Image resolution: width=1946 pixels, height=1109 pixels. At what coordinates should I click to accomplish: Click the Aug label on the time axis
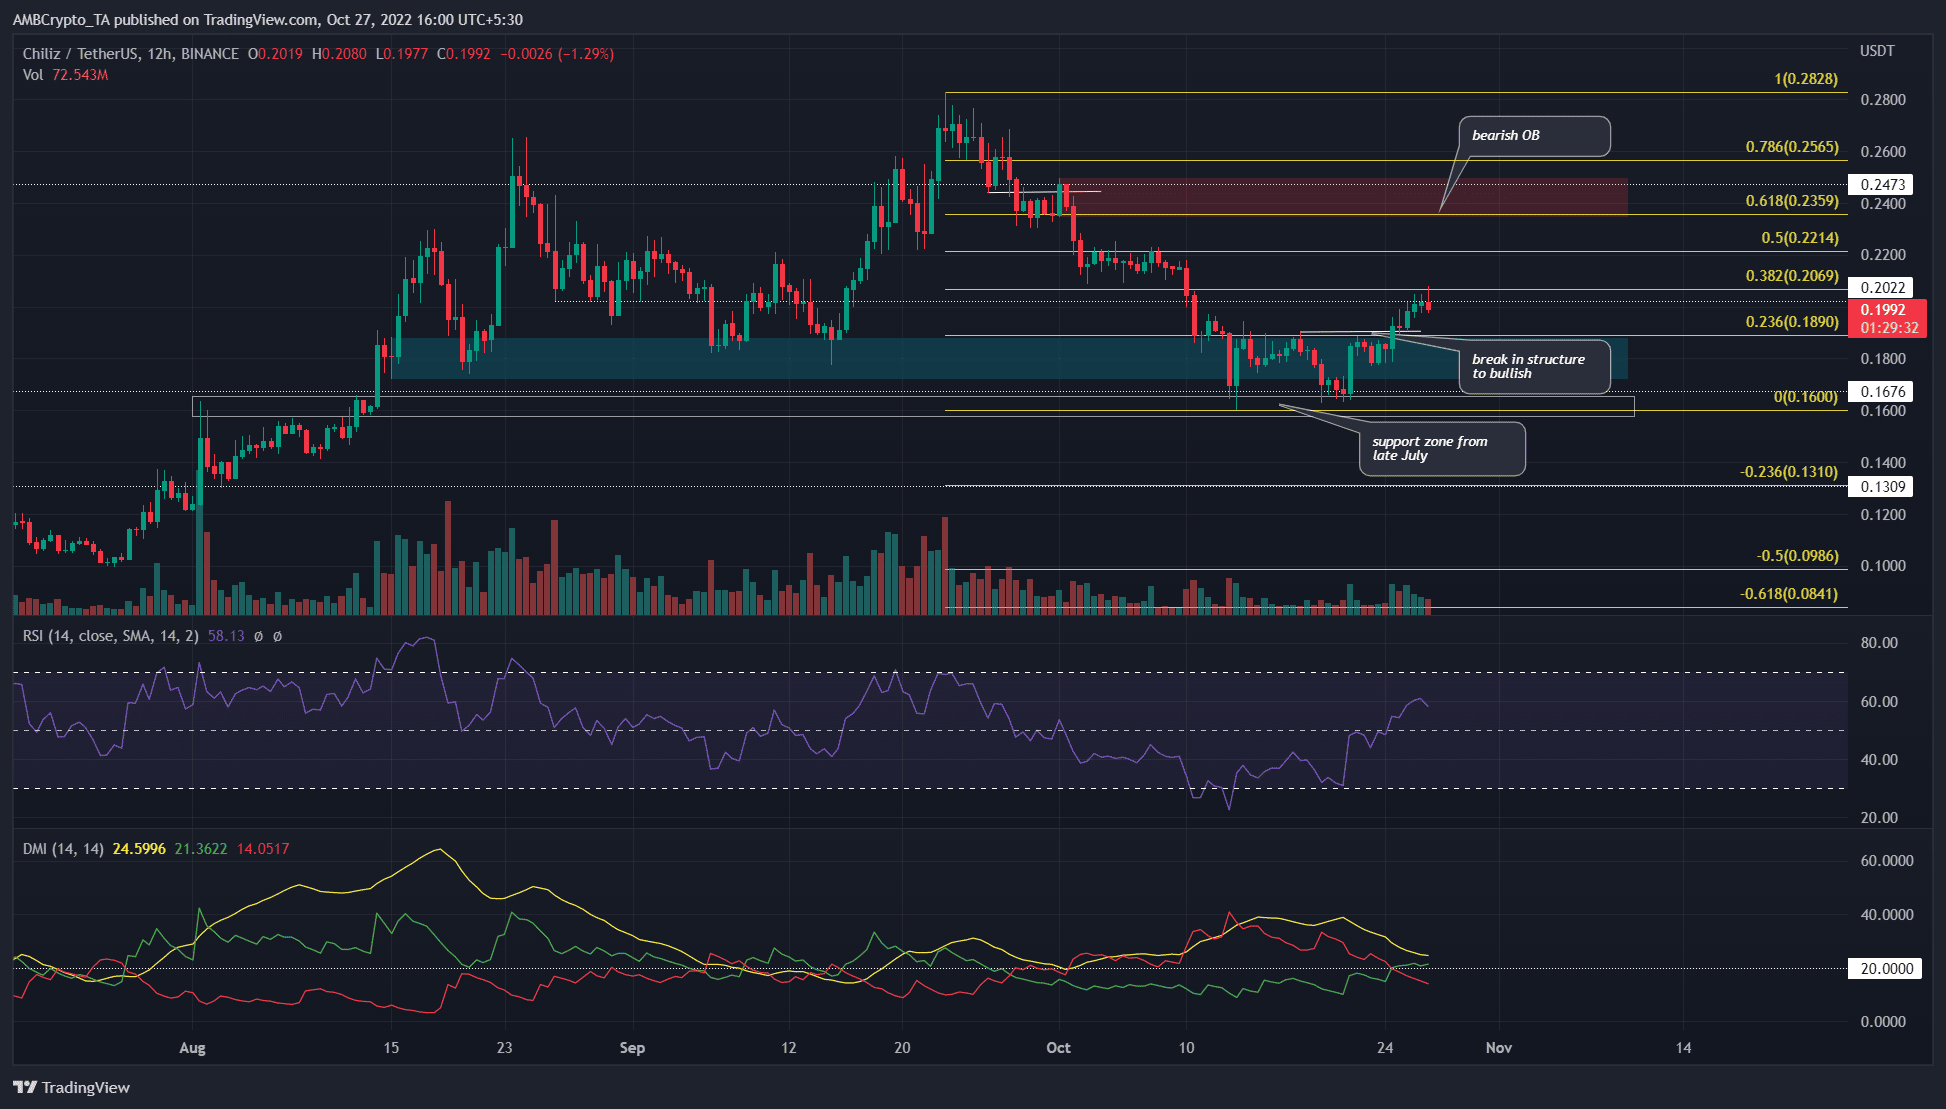point(192,1048)
